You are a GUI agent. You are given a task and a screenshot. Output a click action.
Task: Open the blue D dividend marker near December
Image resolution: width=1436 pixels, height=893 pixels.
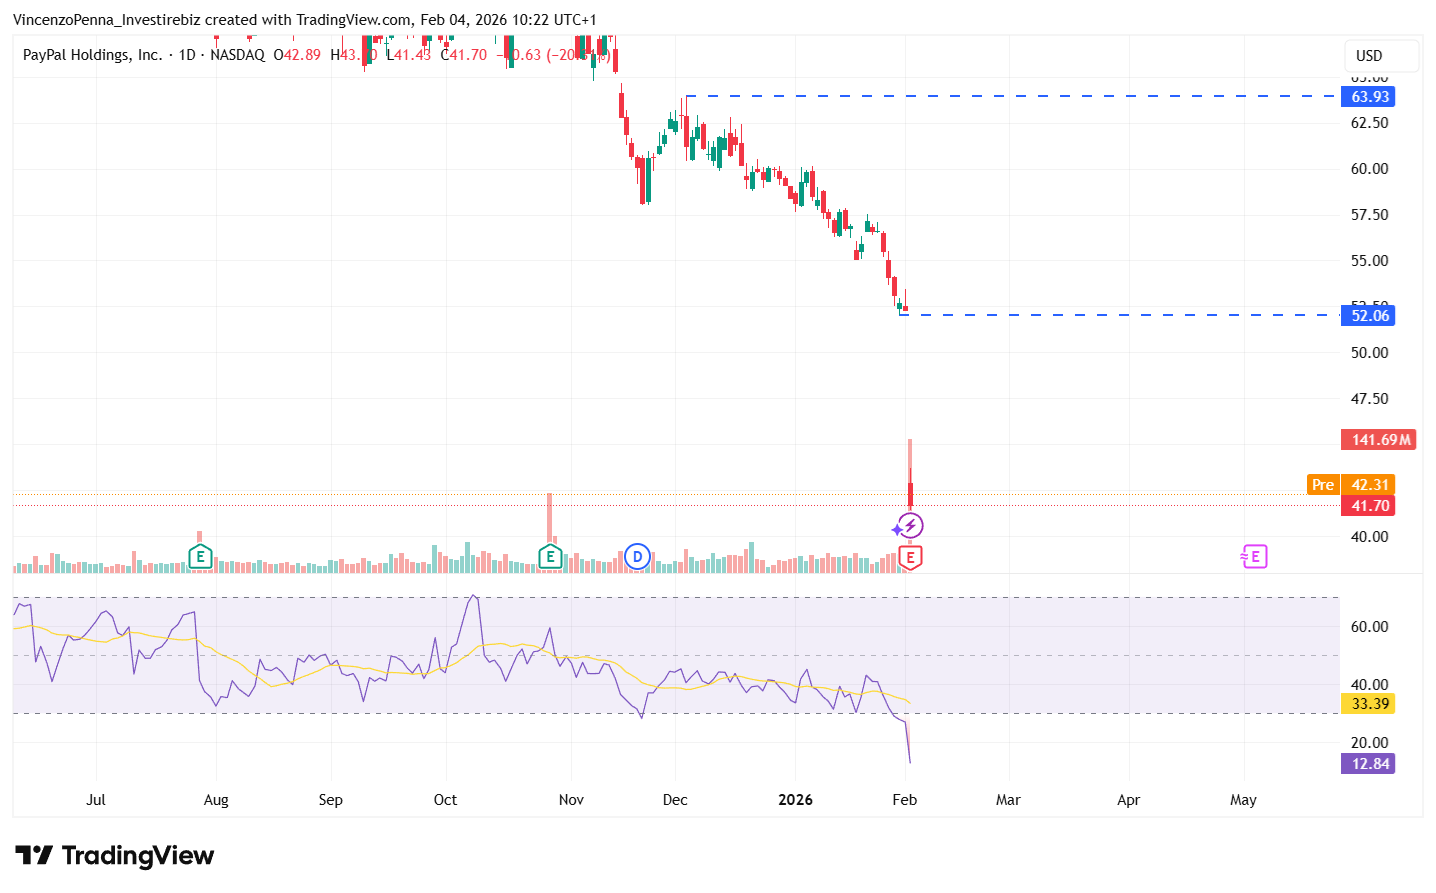pyautogui.click(x=637, y=556)
